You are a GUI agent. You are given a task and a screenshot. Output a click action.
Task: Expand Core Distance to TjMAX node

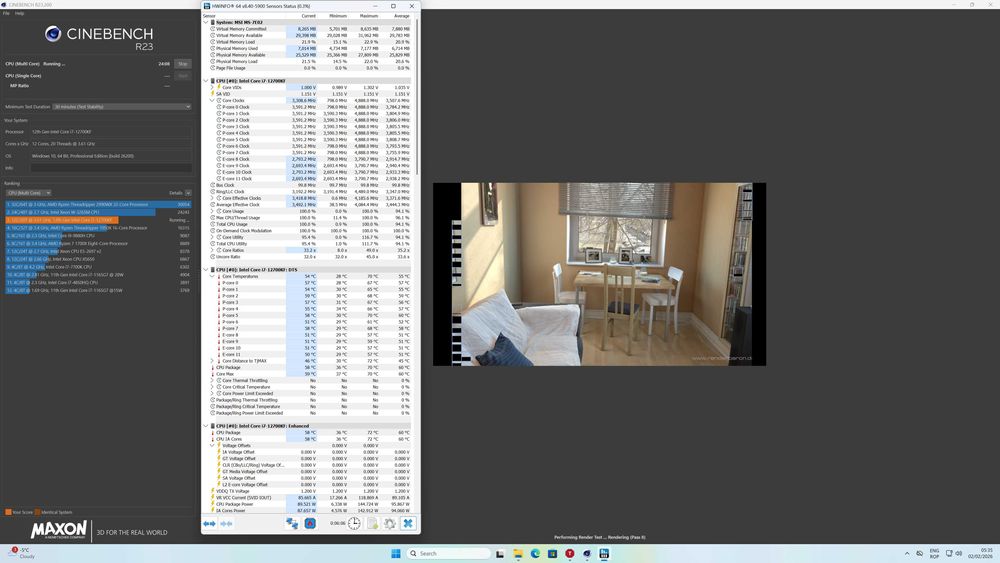click(x=212, y=361)
